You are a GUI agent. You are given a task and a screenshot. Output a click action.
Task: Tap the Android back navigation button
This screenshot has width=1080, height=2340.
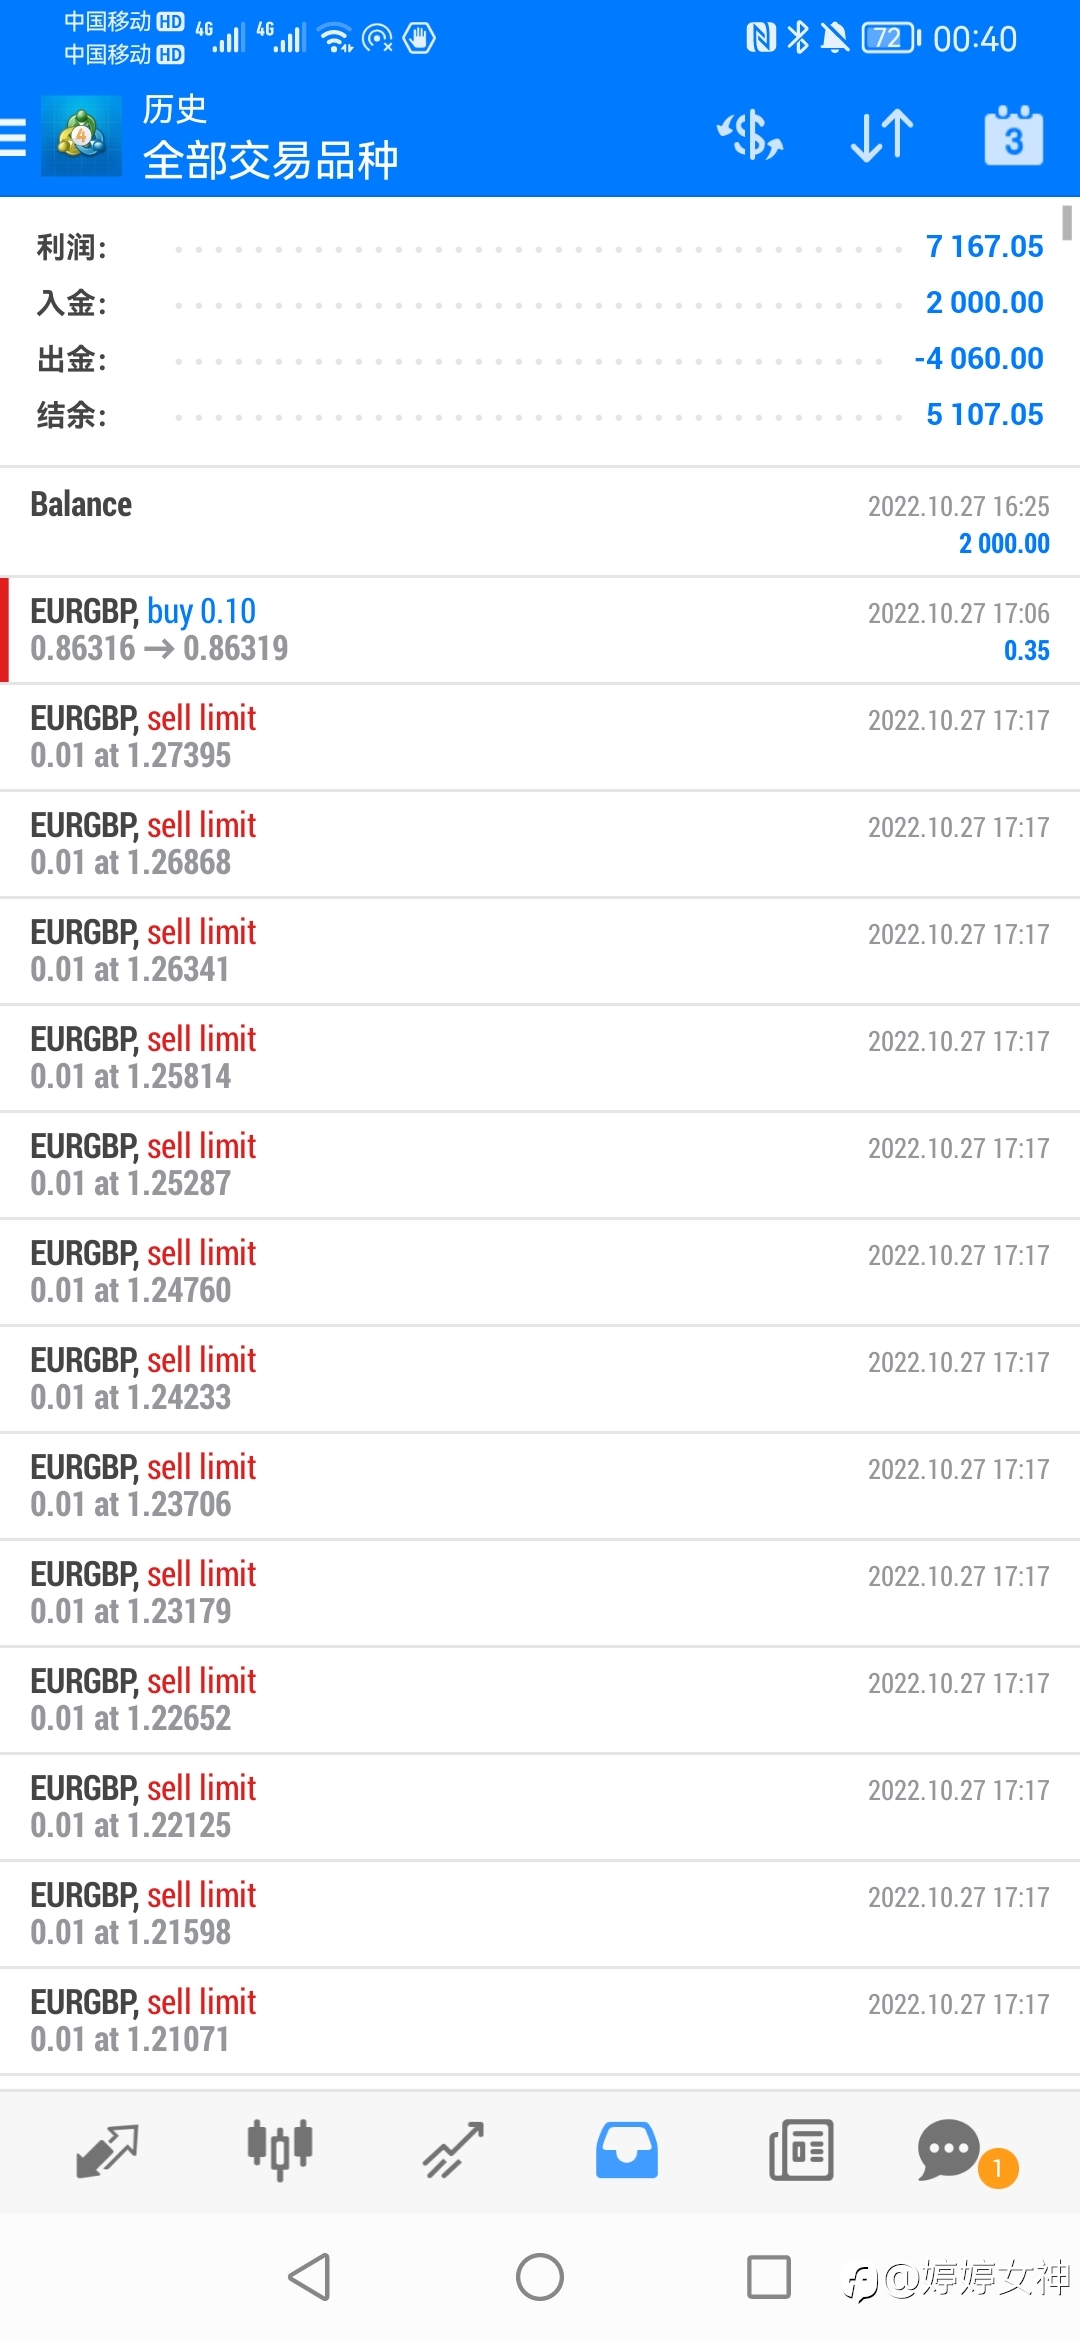(310, 2277)
